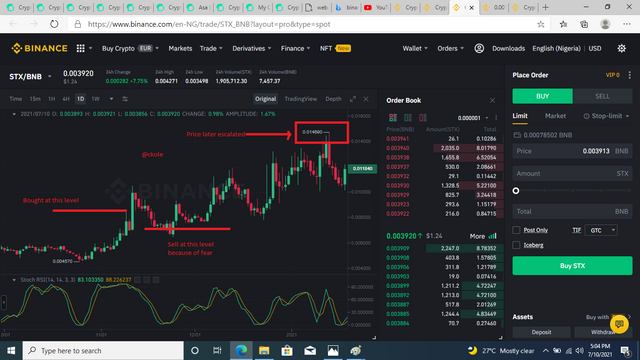
Task: Close the Order Book panel
Action: (492, 100)
